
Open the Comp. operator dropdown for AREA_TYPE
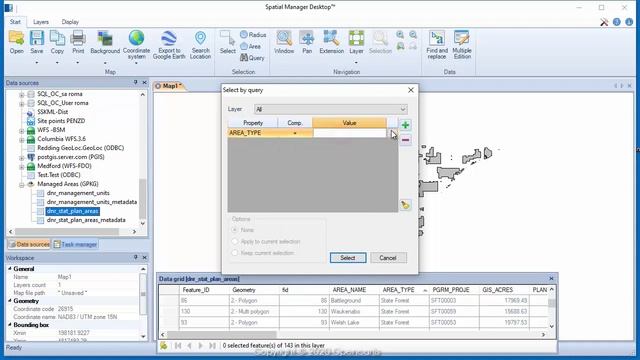[x=295, y=133]
